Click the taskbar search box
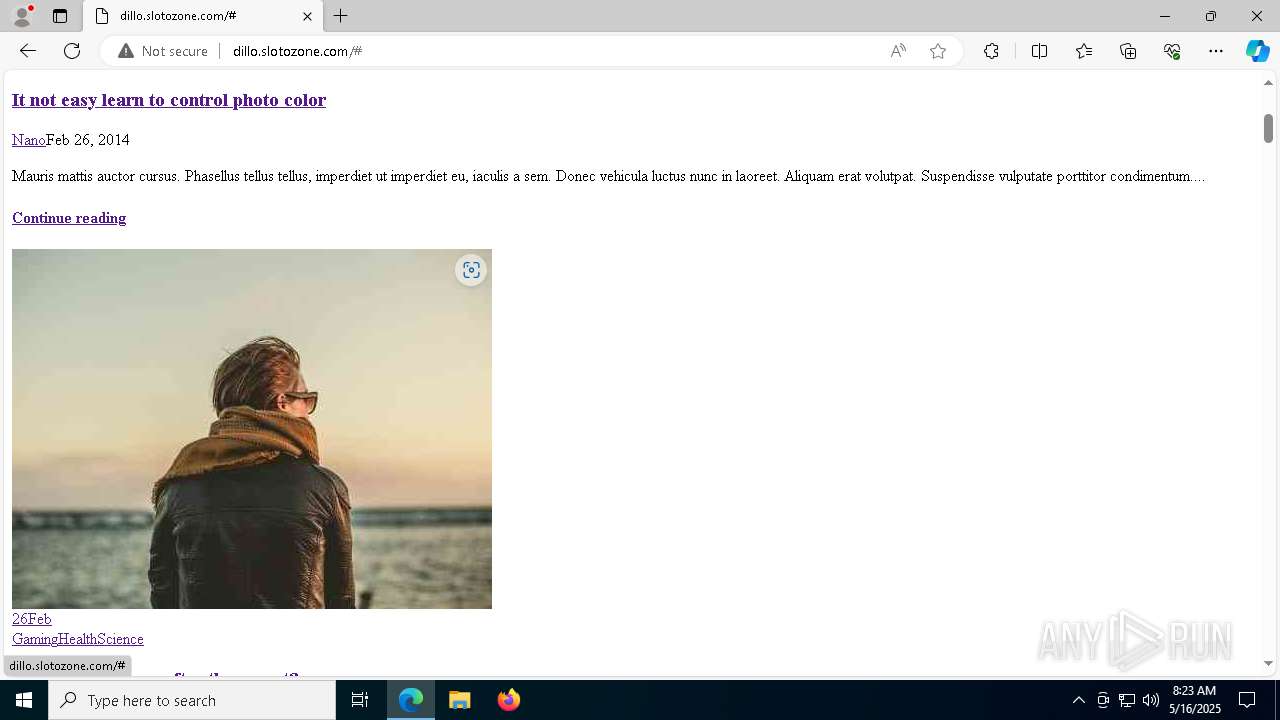Image resolution: width=1280 pixels, height=720 pixels. (192, 700)
